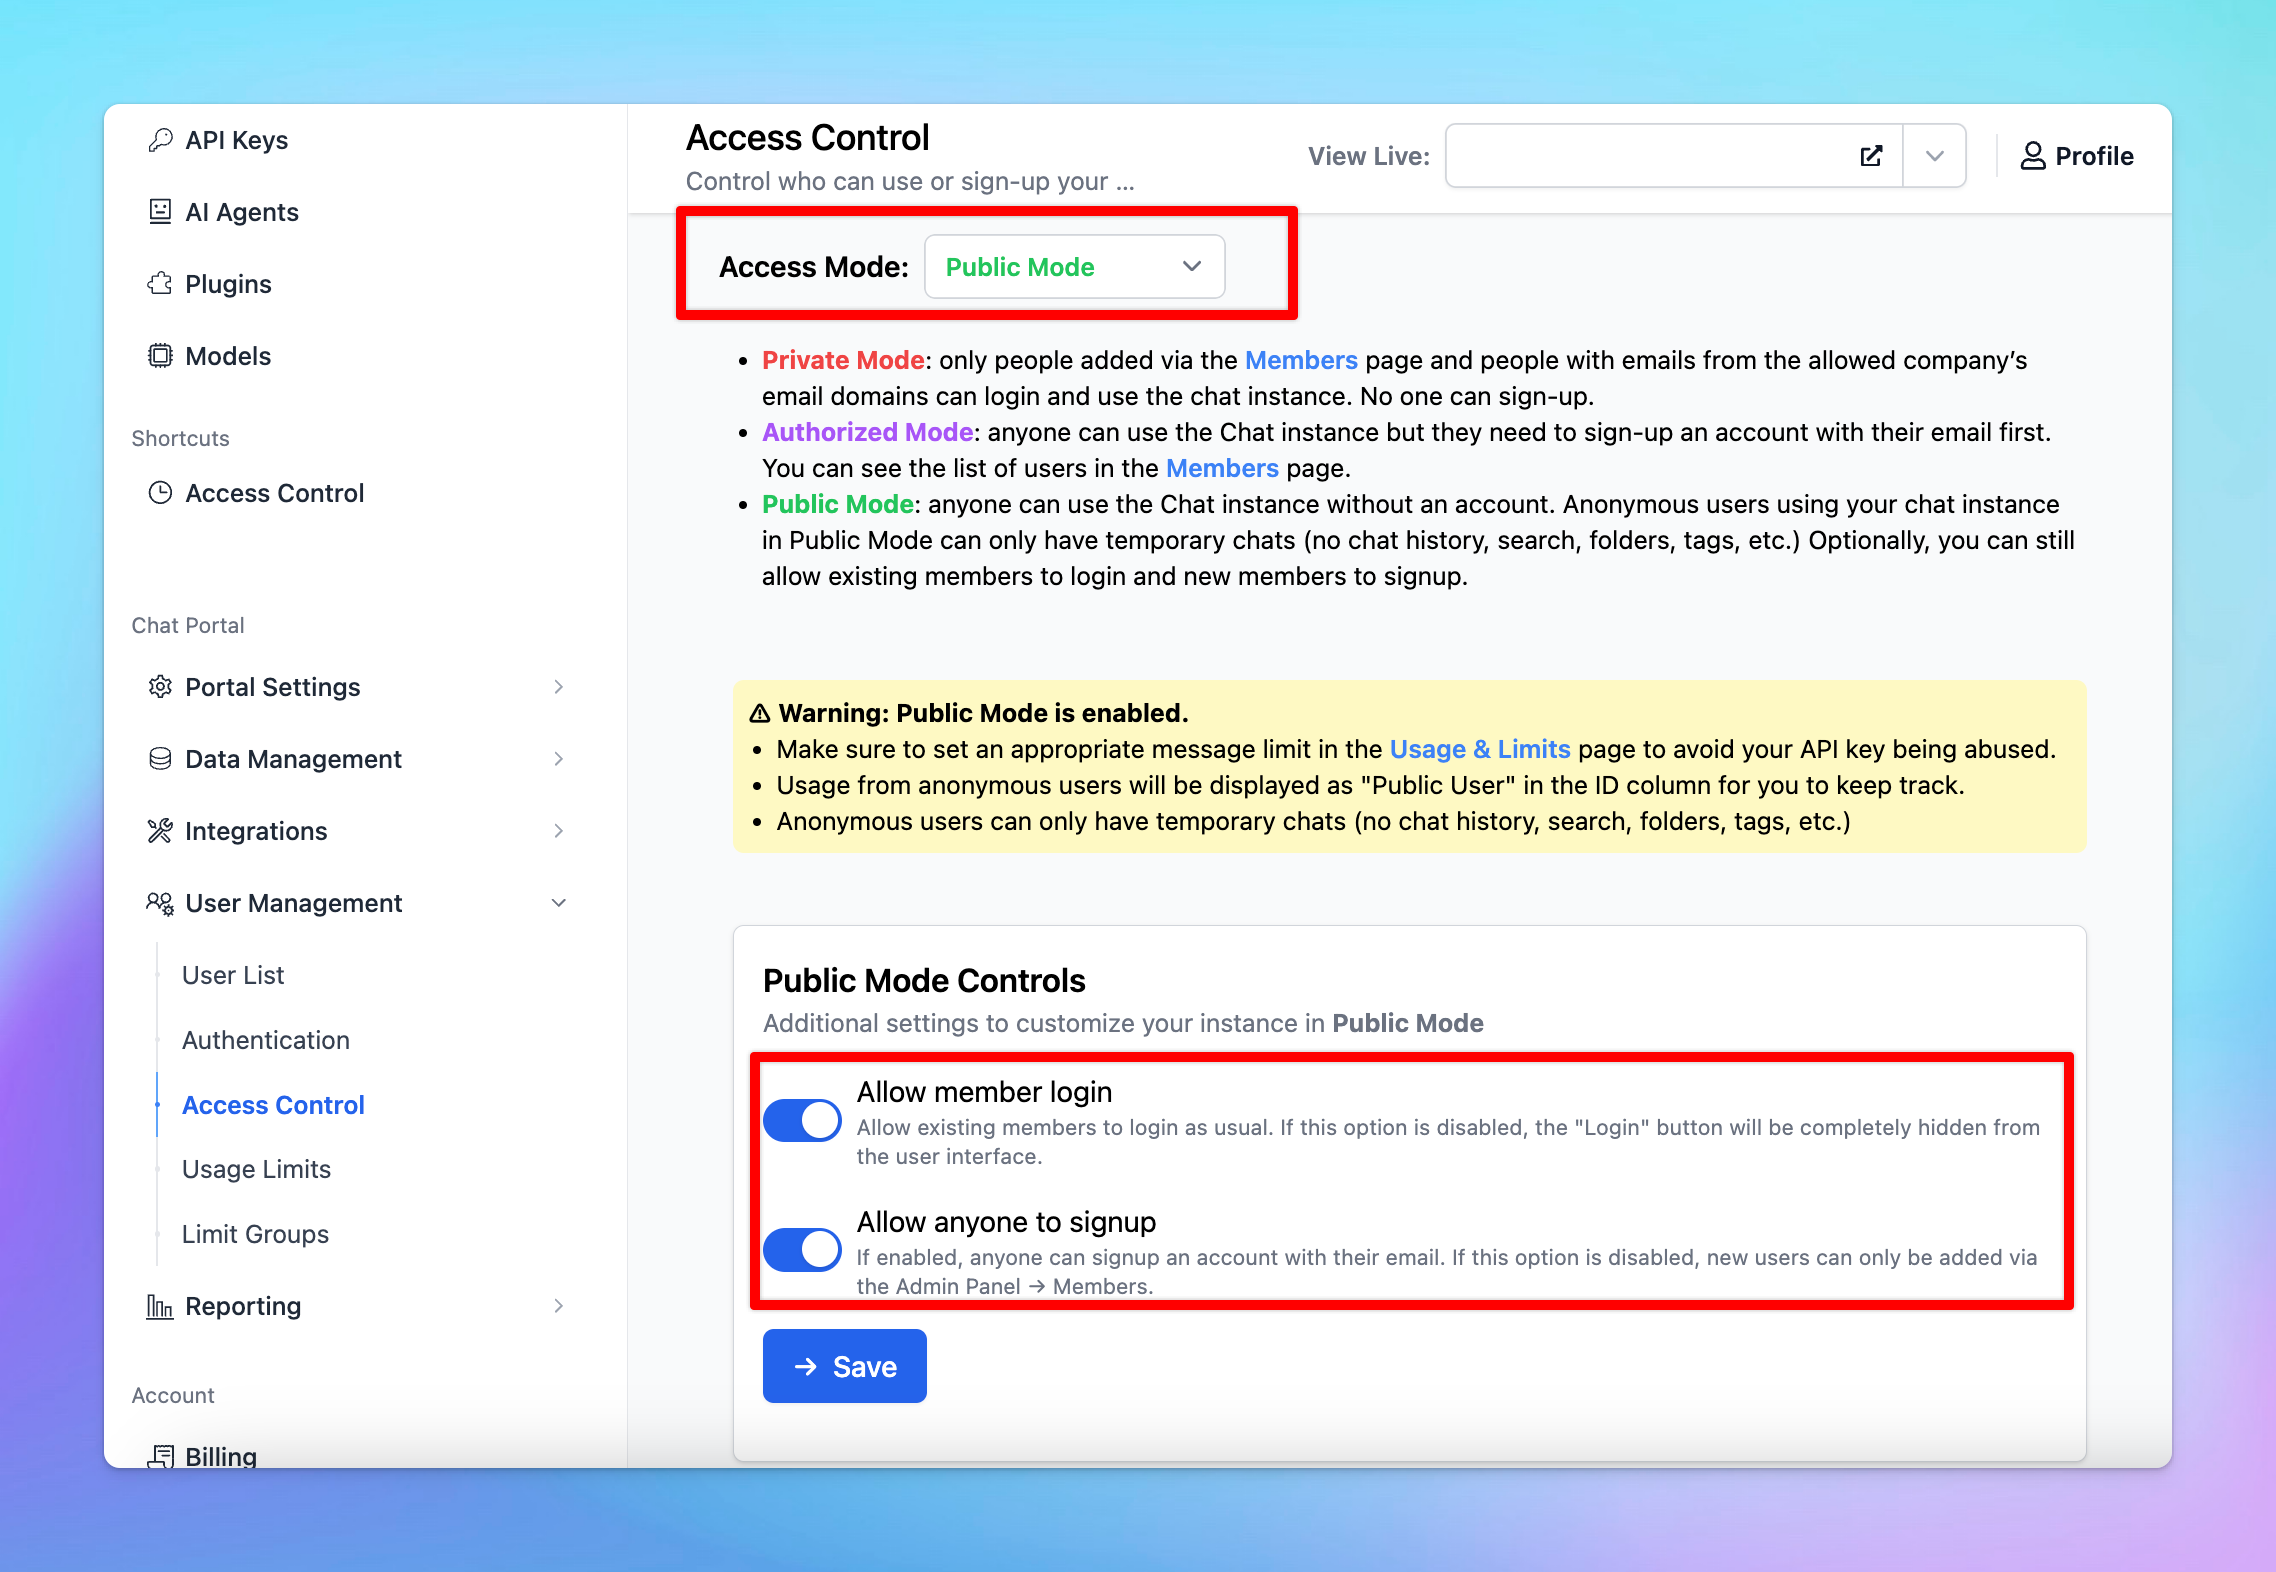This screenshot has width=2276, height=1572.
Task: Click the Allow member login label
Action: 984,1092
